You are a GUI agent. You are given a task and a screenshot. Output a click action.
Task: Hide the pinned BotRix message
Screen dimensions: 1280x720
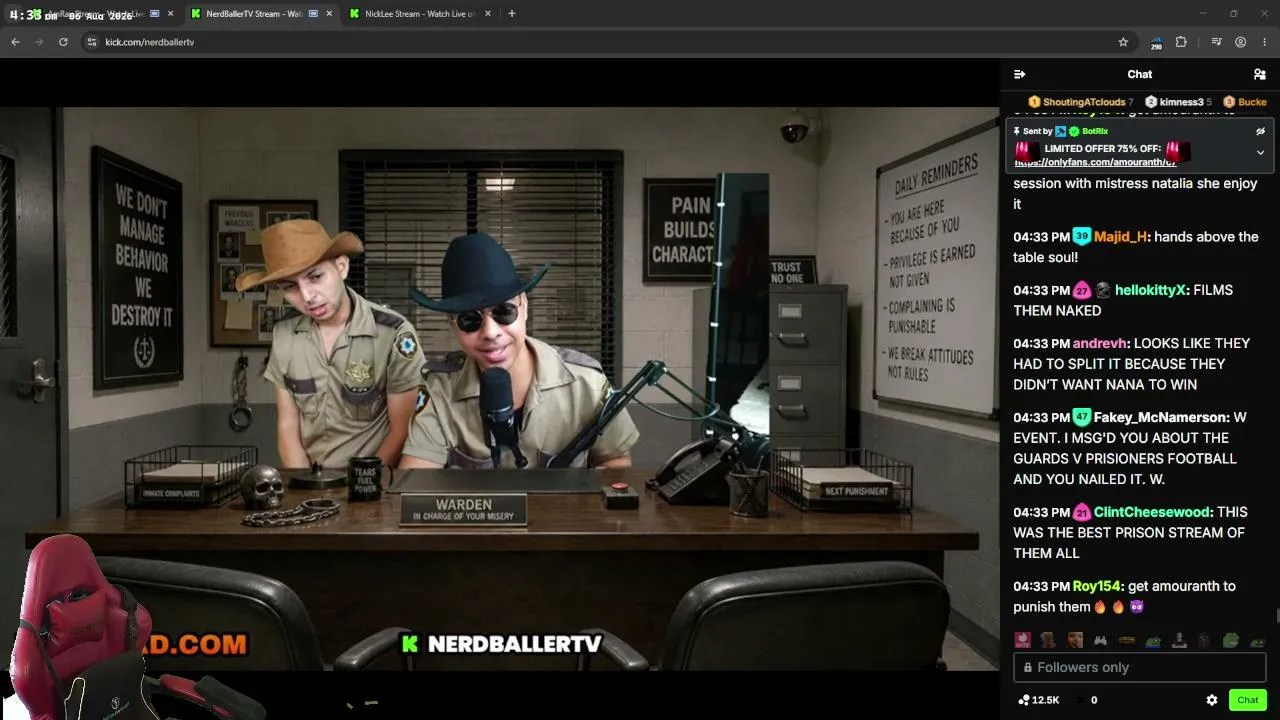(1260, 131)
